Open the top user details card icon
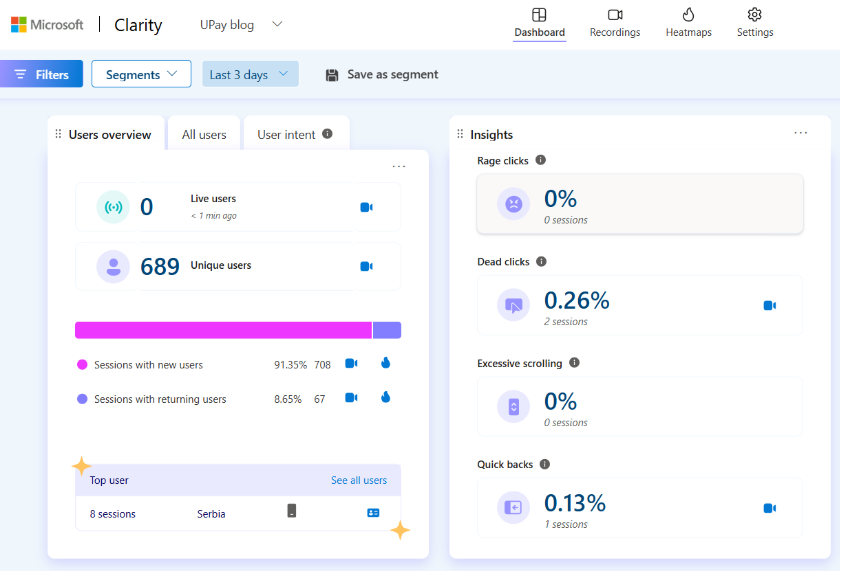The width and height of the screenshot is (844, 571). click(x=373, y=513)
